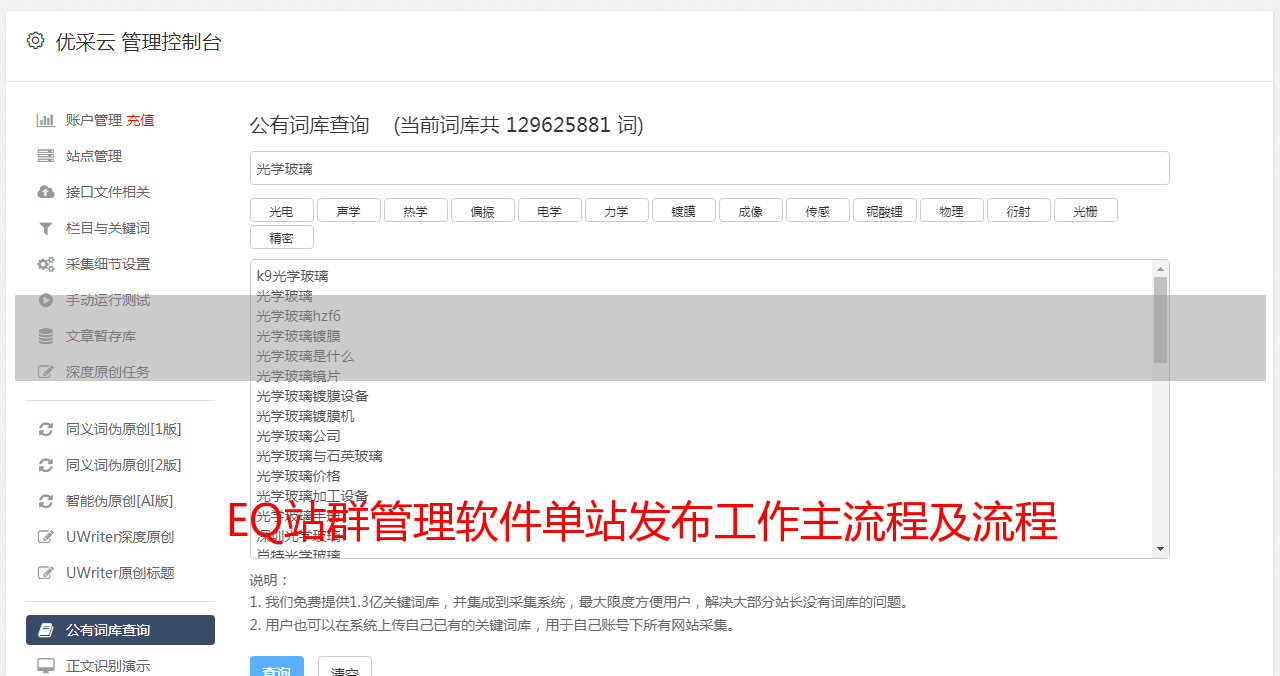Click the '说明：' note label
Screen dimensions: 1280x676
269,580
